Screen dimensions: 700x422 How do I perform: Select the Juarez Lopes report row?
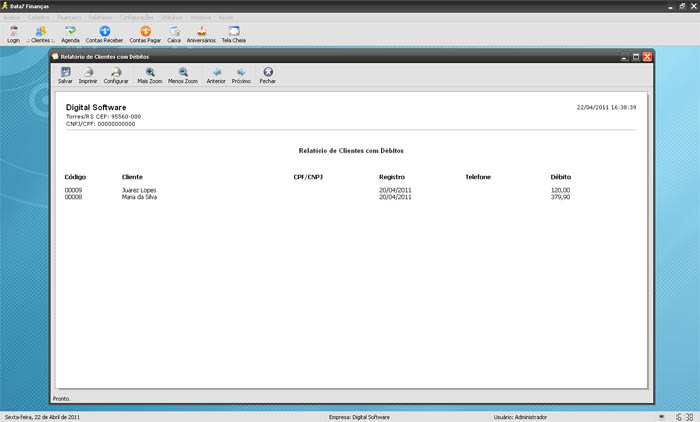point(317,190)
